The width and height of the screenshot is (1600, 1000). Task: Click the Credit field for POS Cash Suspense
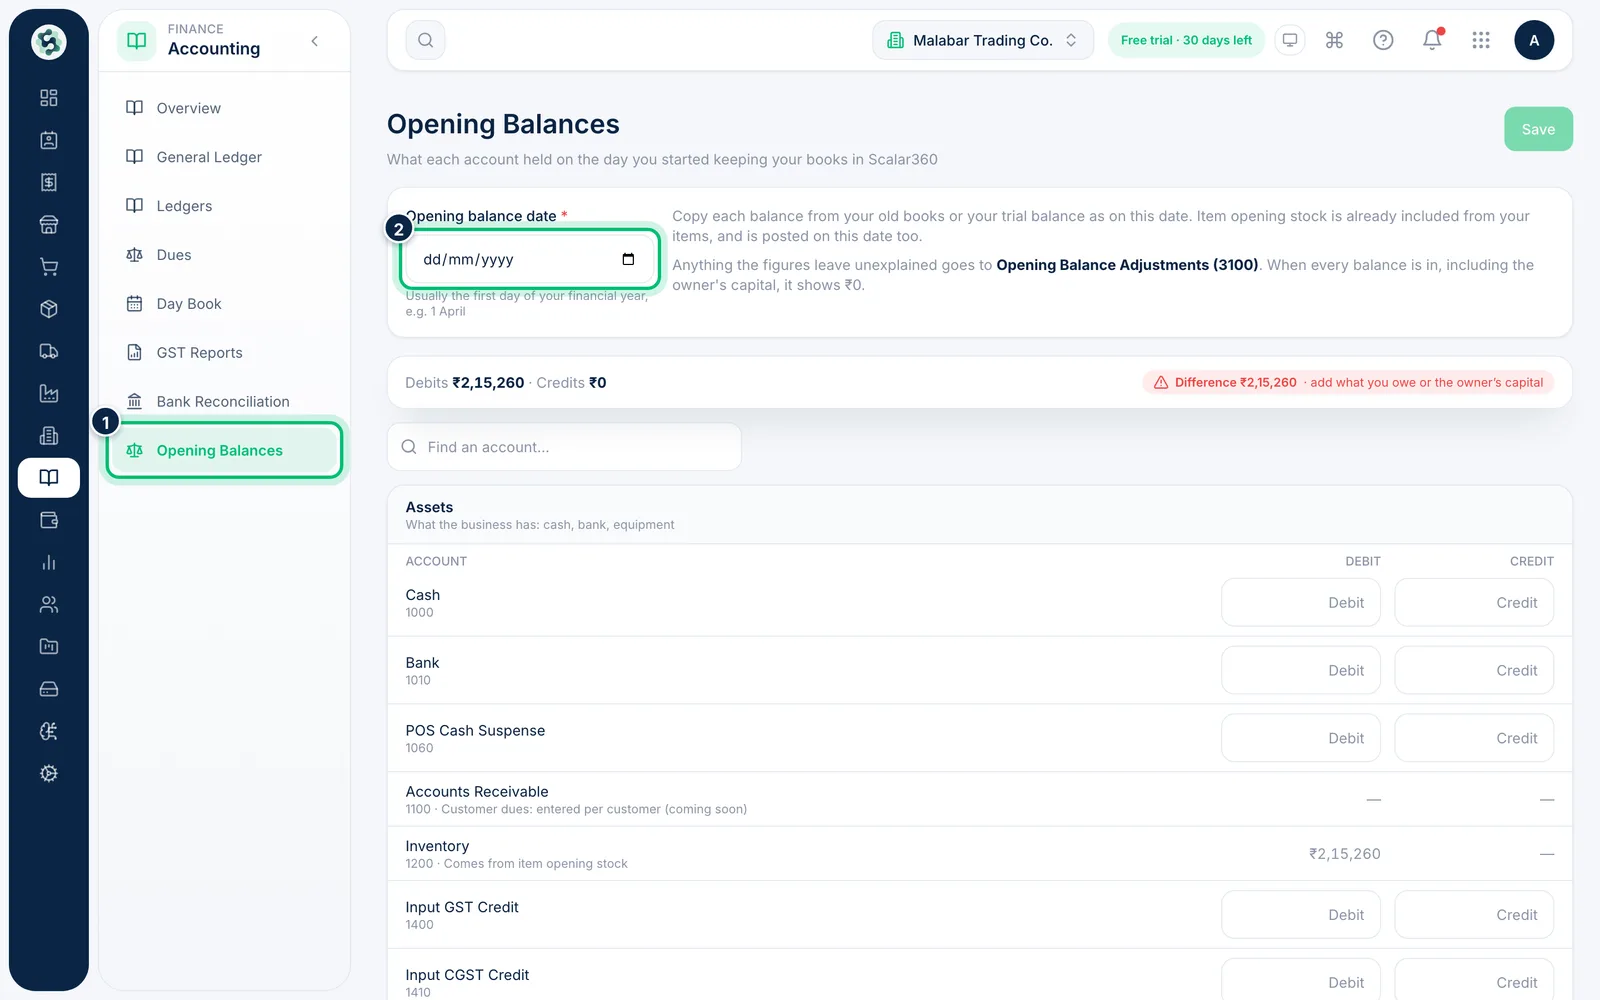[x=1474, y=739]
